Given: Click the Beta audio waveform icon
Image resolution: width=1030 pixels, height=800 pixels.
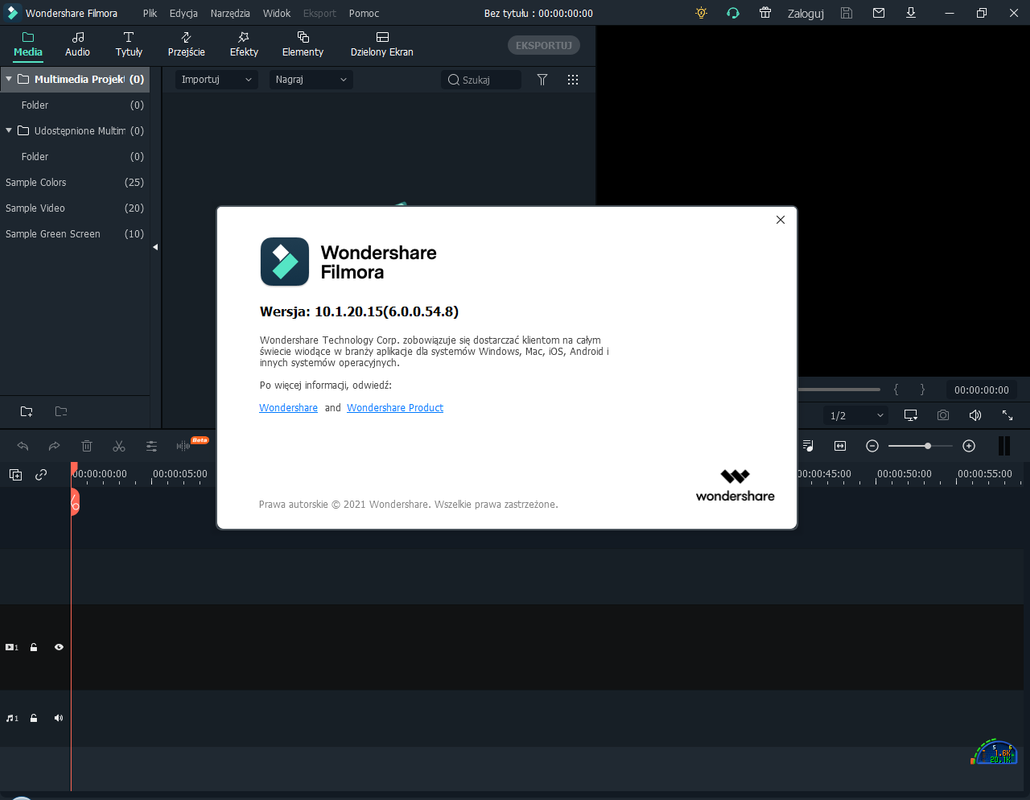Looking at the screenshot, I should [x=183, y=446].
